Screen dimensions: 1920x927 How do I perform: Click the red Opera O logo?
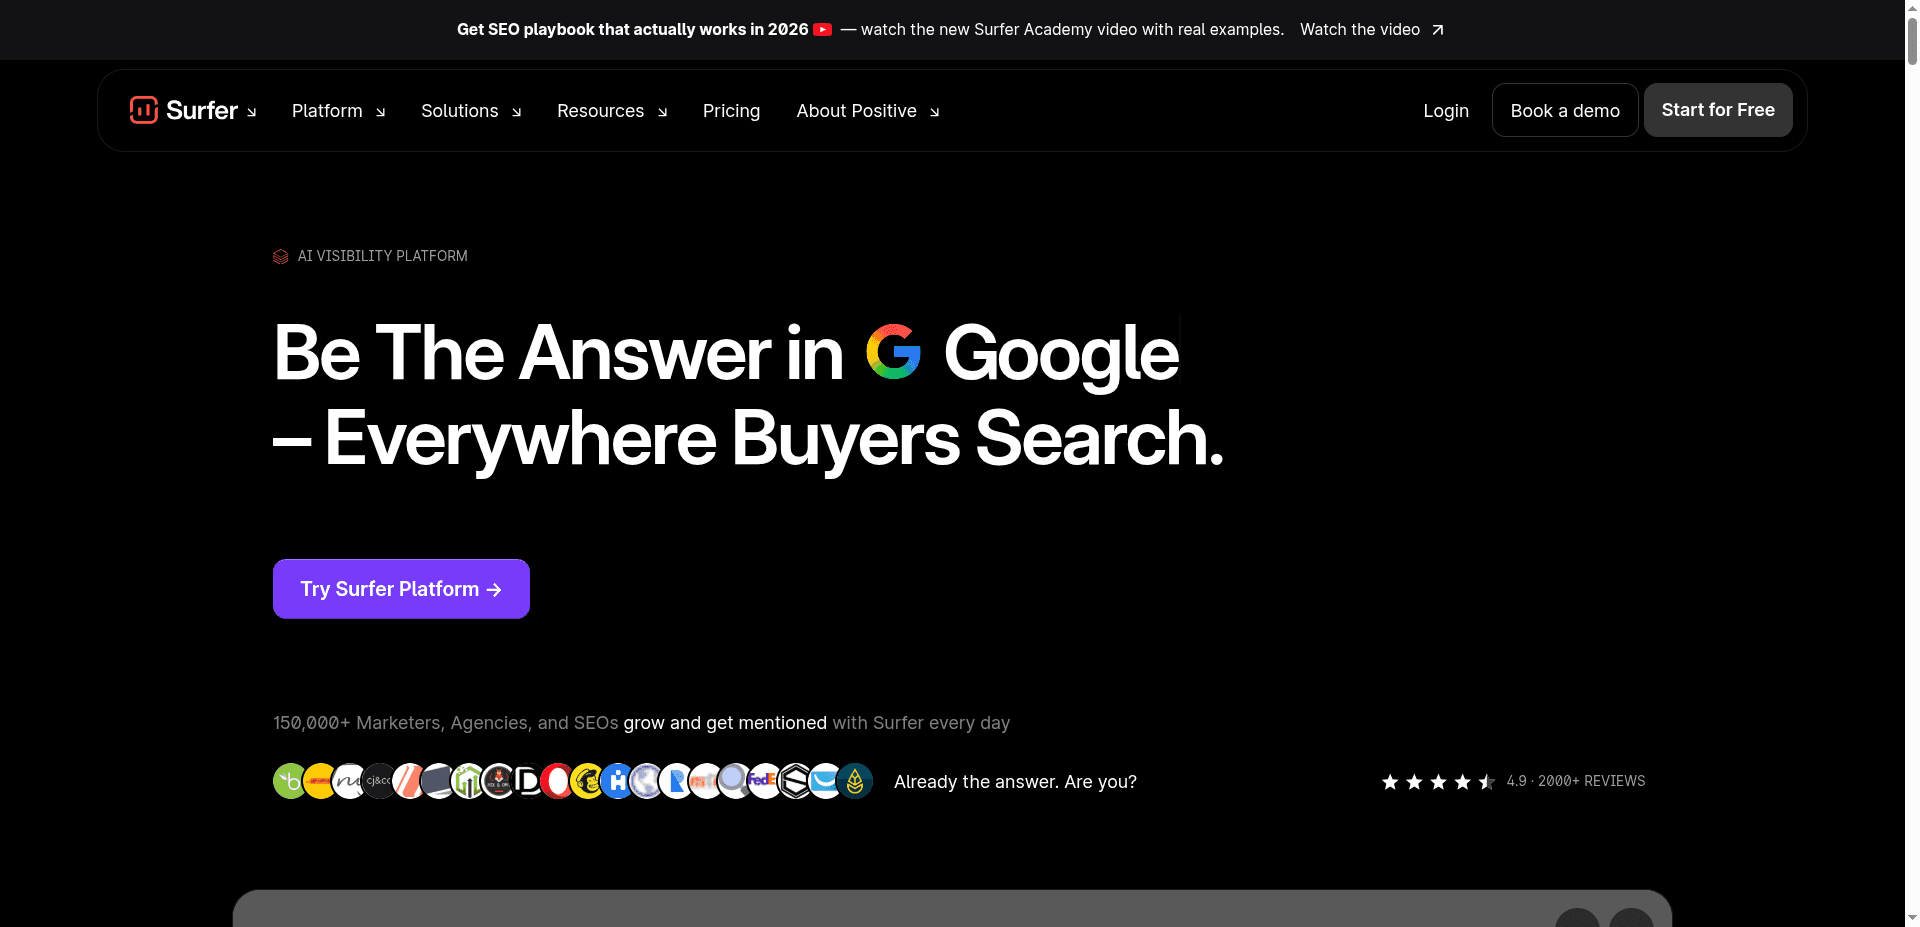(x=557, y=781)
